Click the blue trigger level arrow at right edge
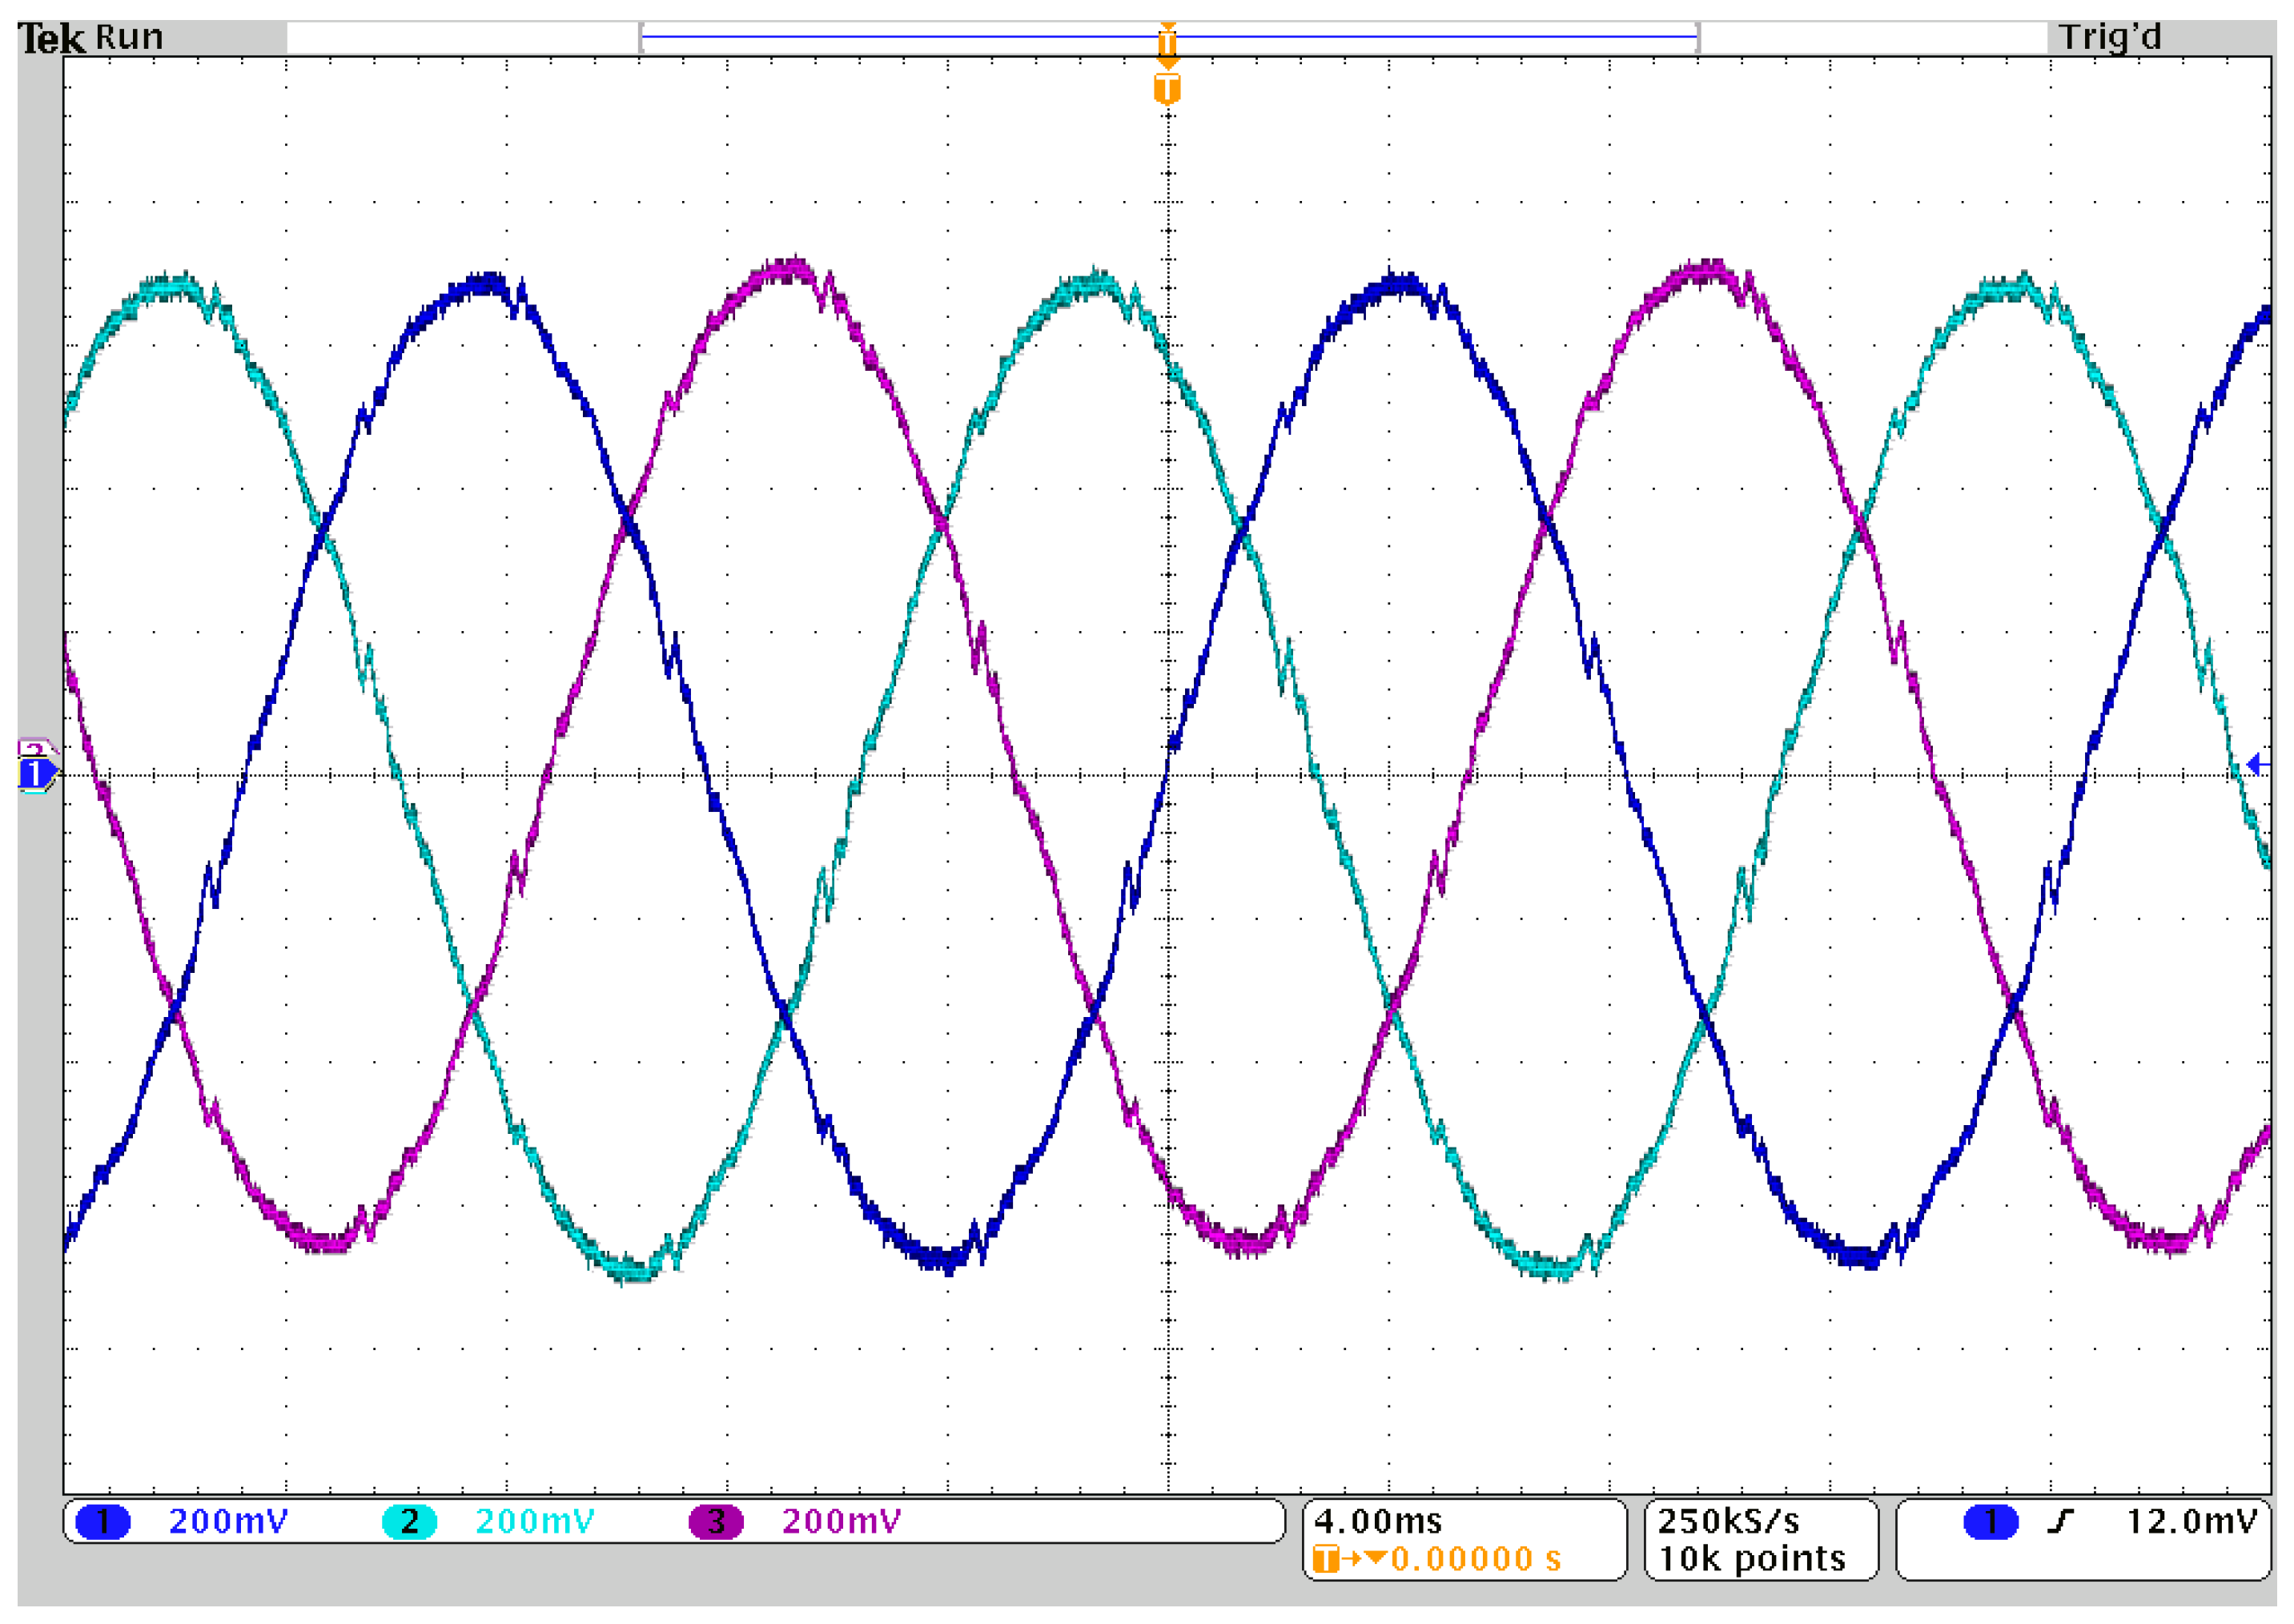 (2257, 765)
